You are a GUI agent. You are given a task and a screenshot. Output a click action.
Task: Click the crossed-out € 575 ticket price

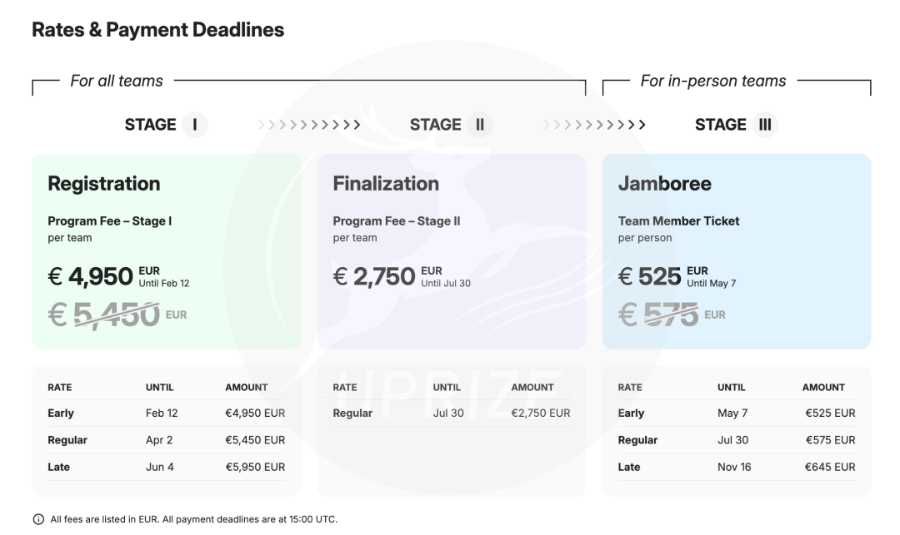[657, 315]
